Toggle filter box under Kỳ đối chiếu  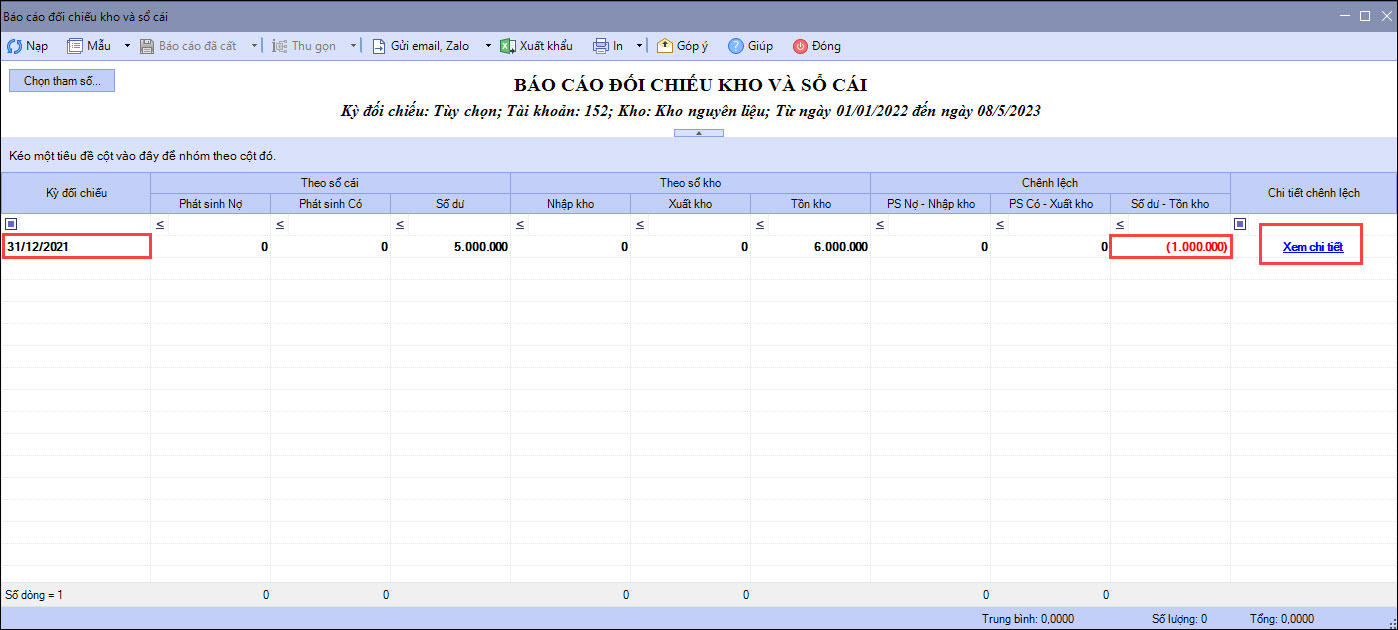point(11,224)
